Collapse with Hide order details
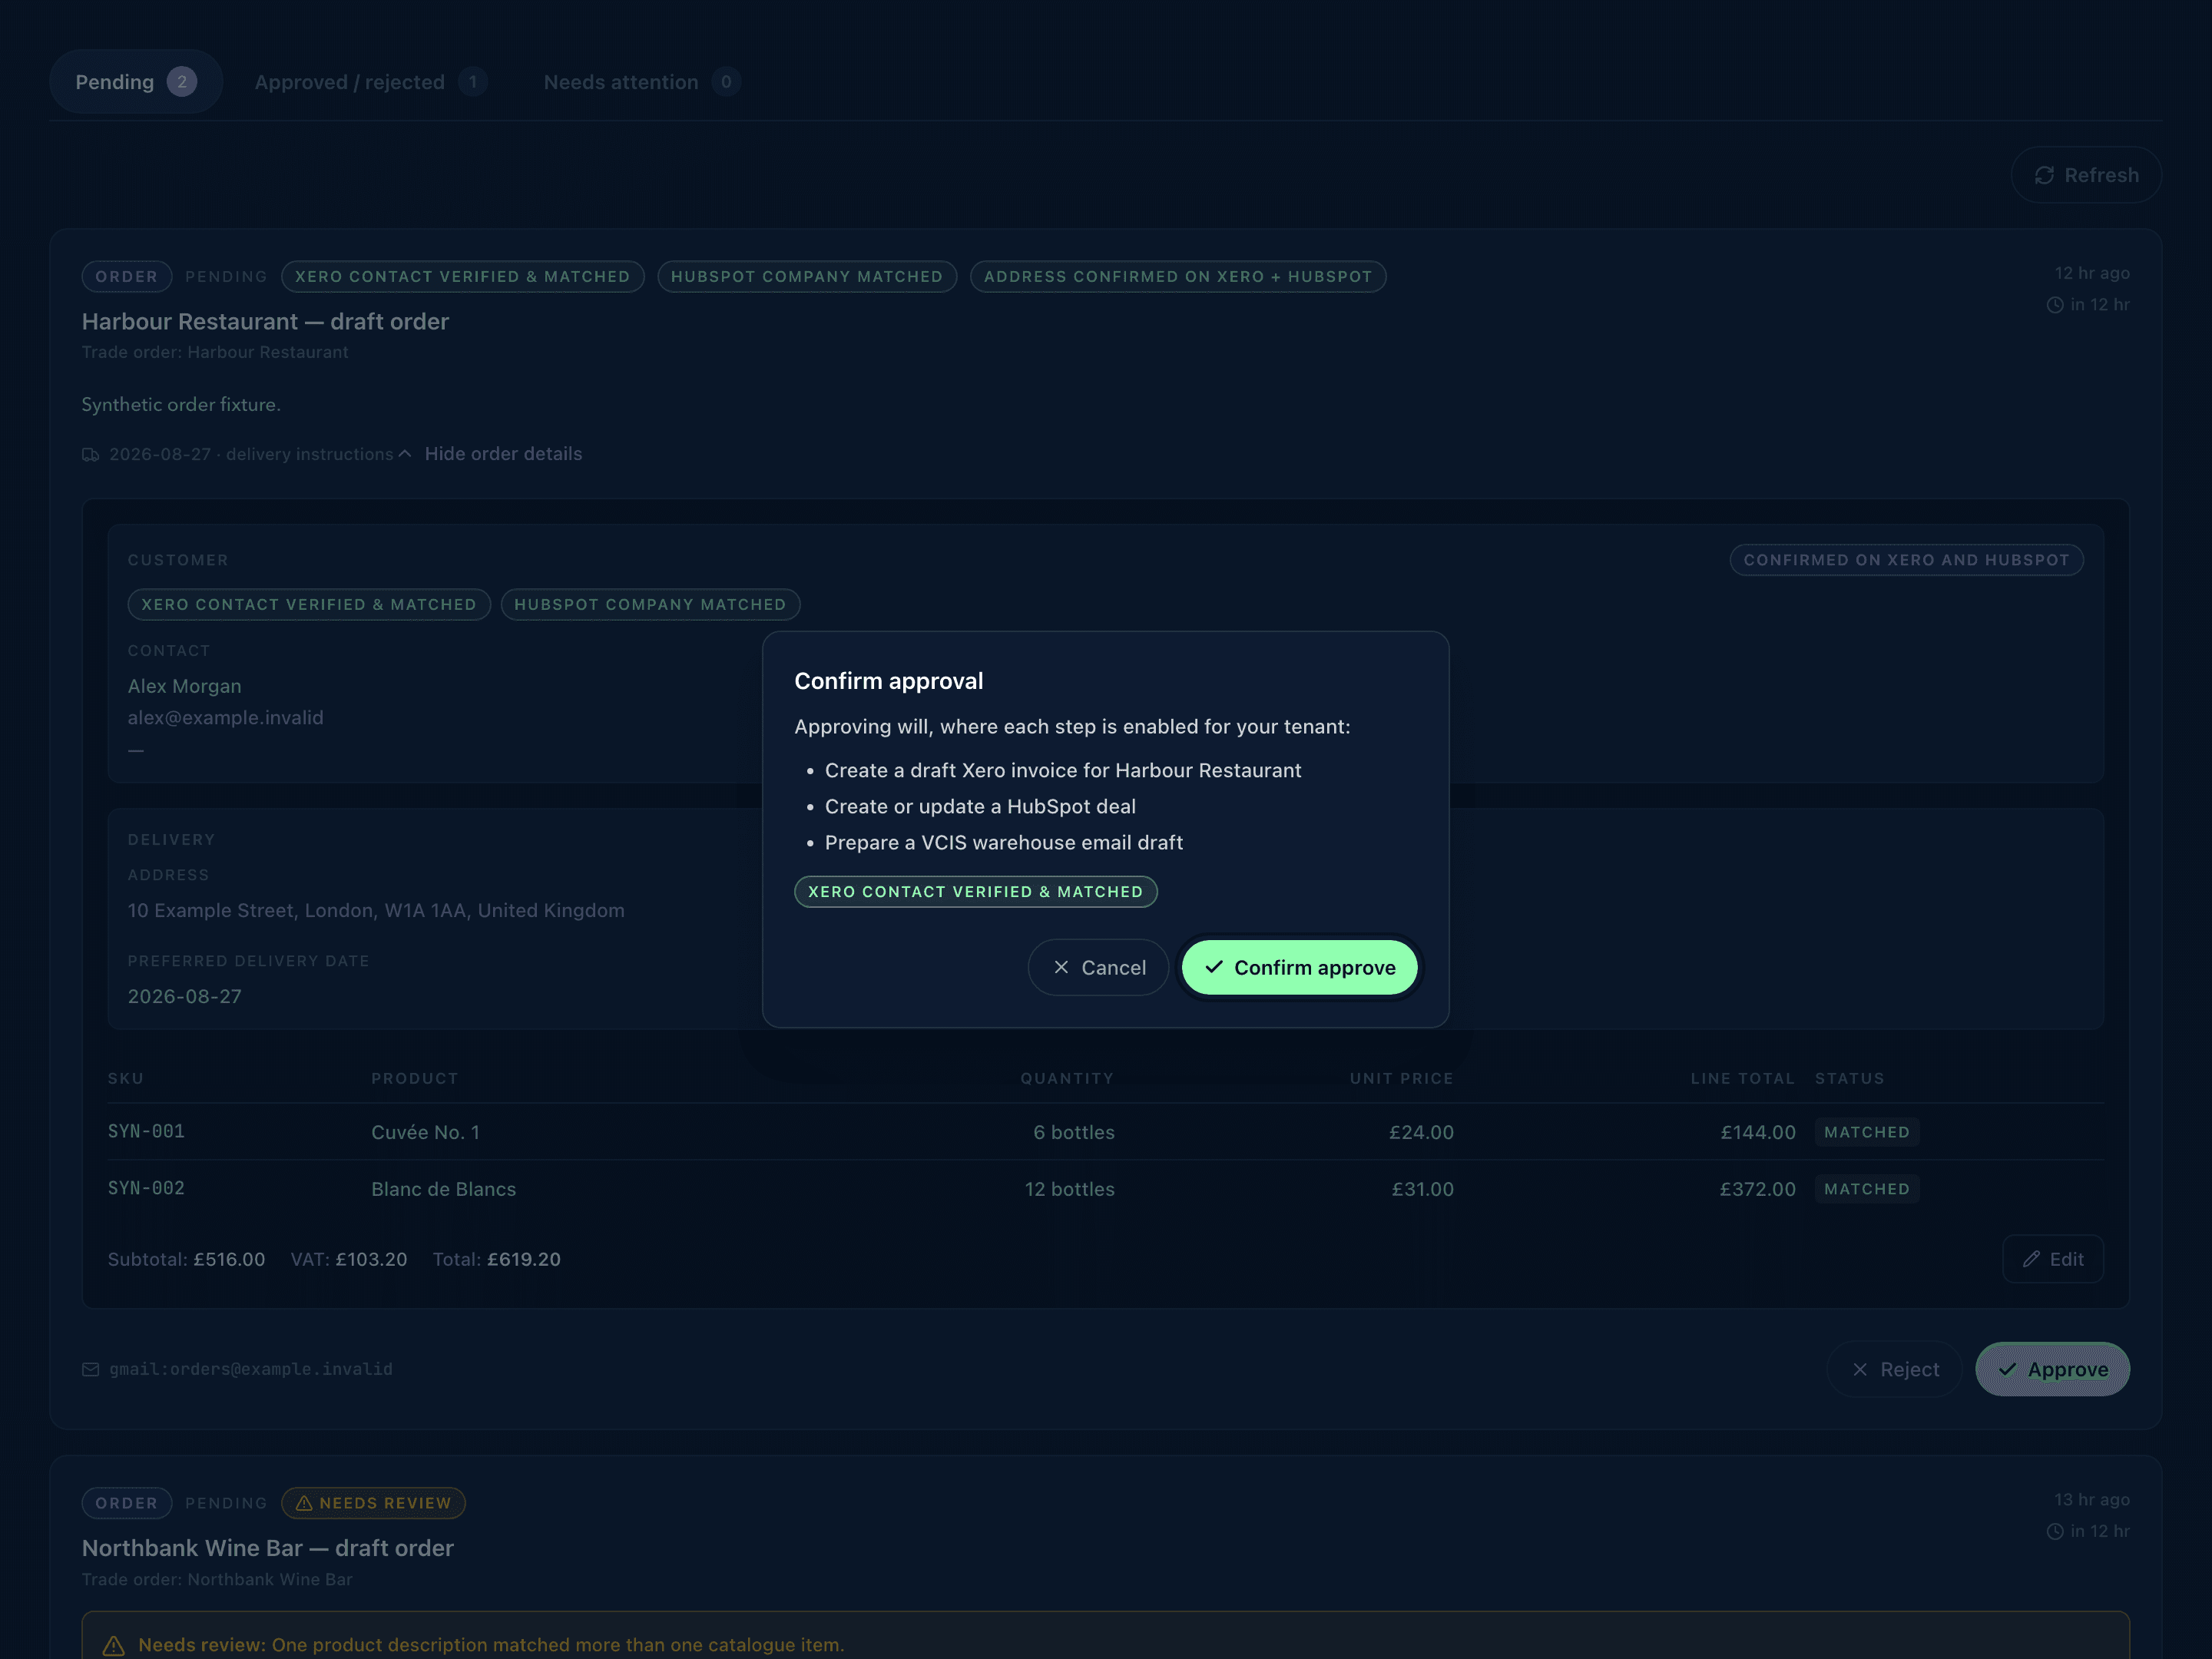2212x1659 pixels. coord(503,454)
